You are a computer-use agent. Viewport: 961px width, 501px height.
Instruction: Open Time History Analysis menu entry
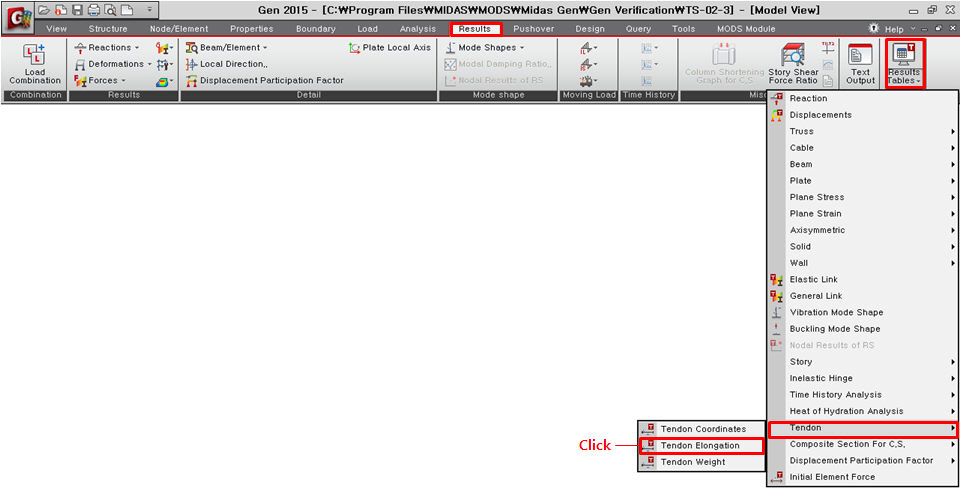point(862,395)
